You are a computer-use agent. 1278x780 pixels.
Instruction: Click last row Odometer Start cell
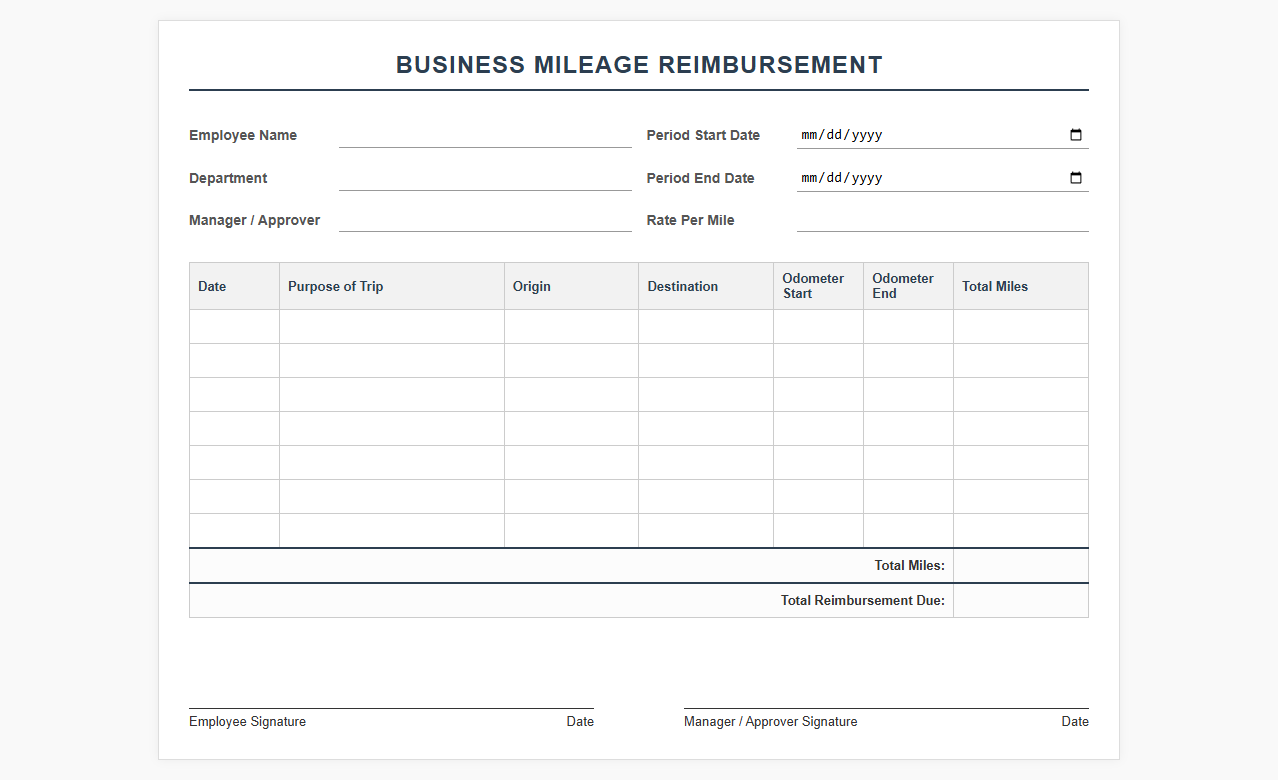818,531
